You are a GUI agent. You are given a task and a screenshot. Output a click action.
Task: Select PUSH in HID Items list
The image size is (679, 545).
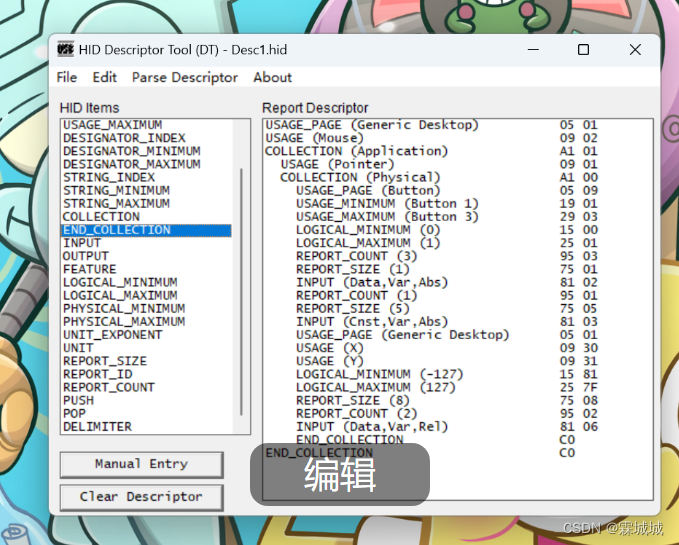[146, 400]
